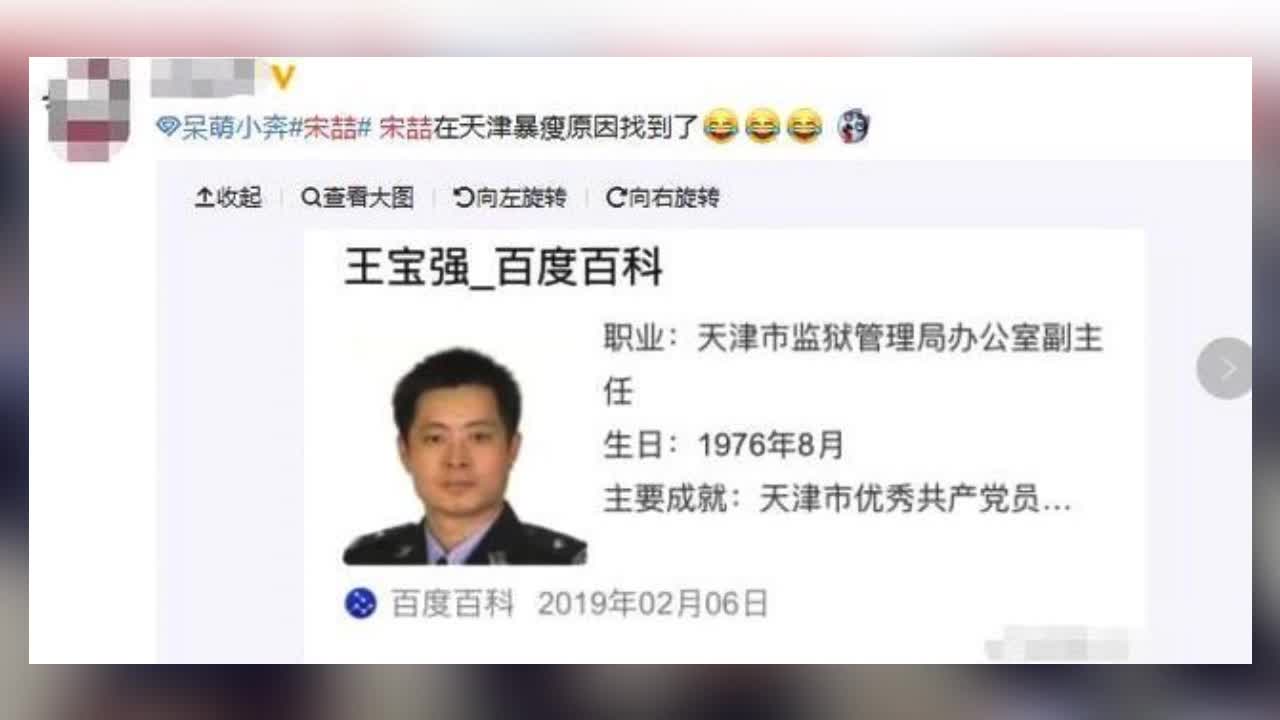Click the 向左旋转 label

click(x=521, y=198)
